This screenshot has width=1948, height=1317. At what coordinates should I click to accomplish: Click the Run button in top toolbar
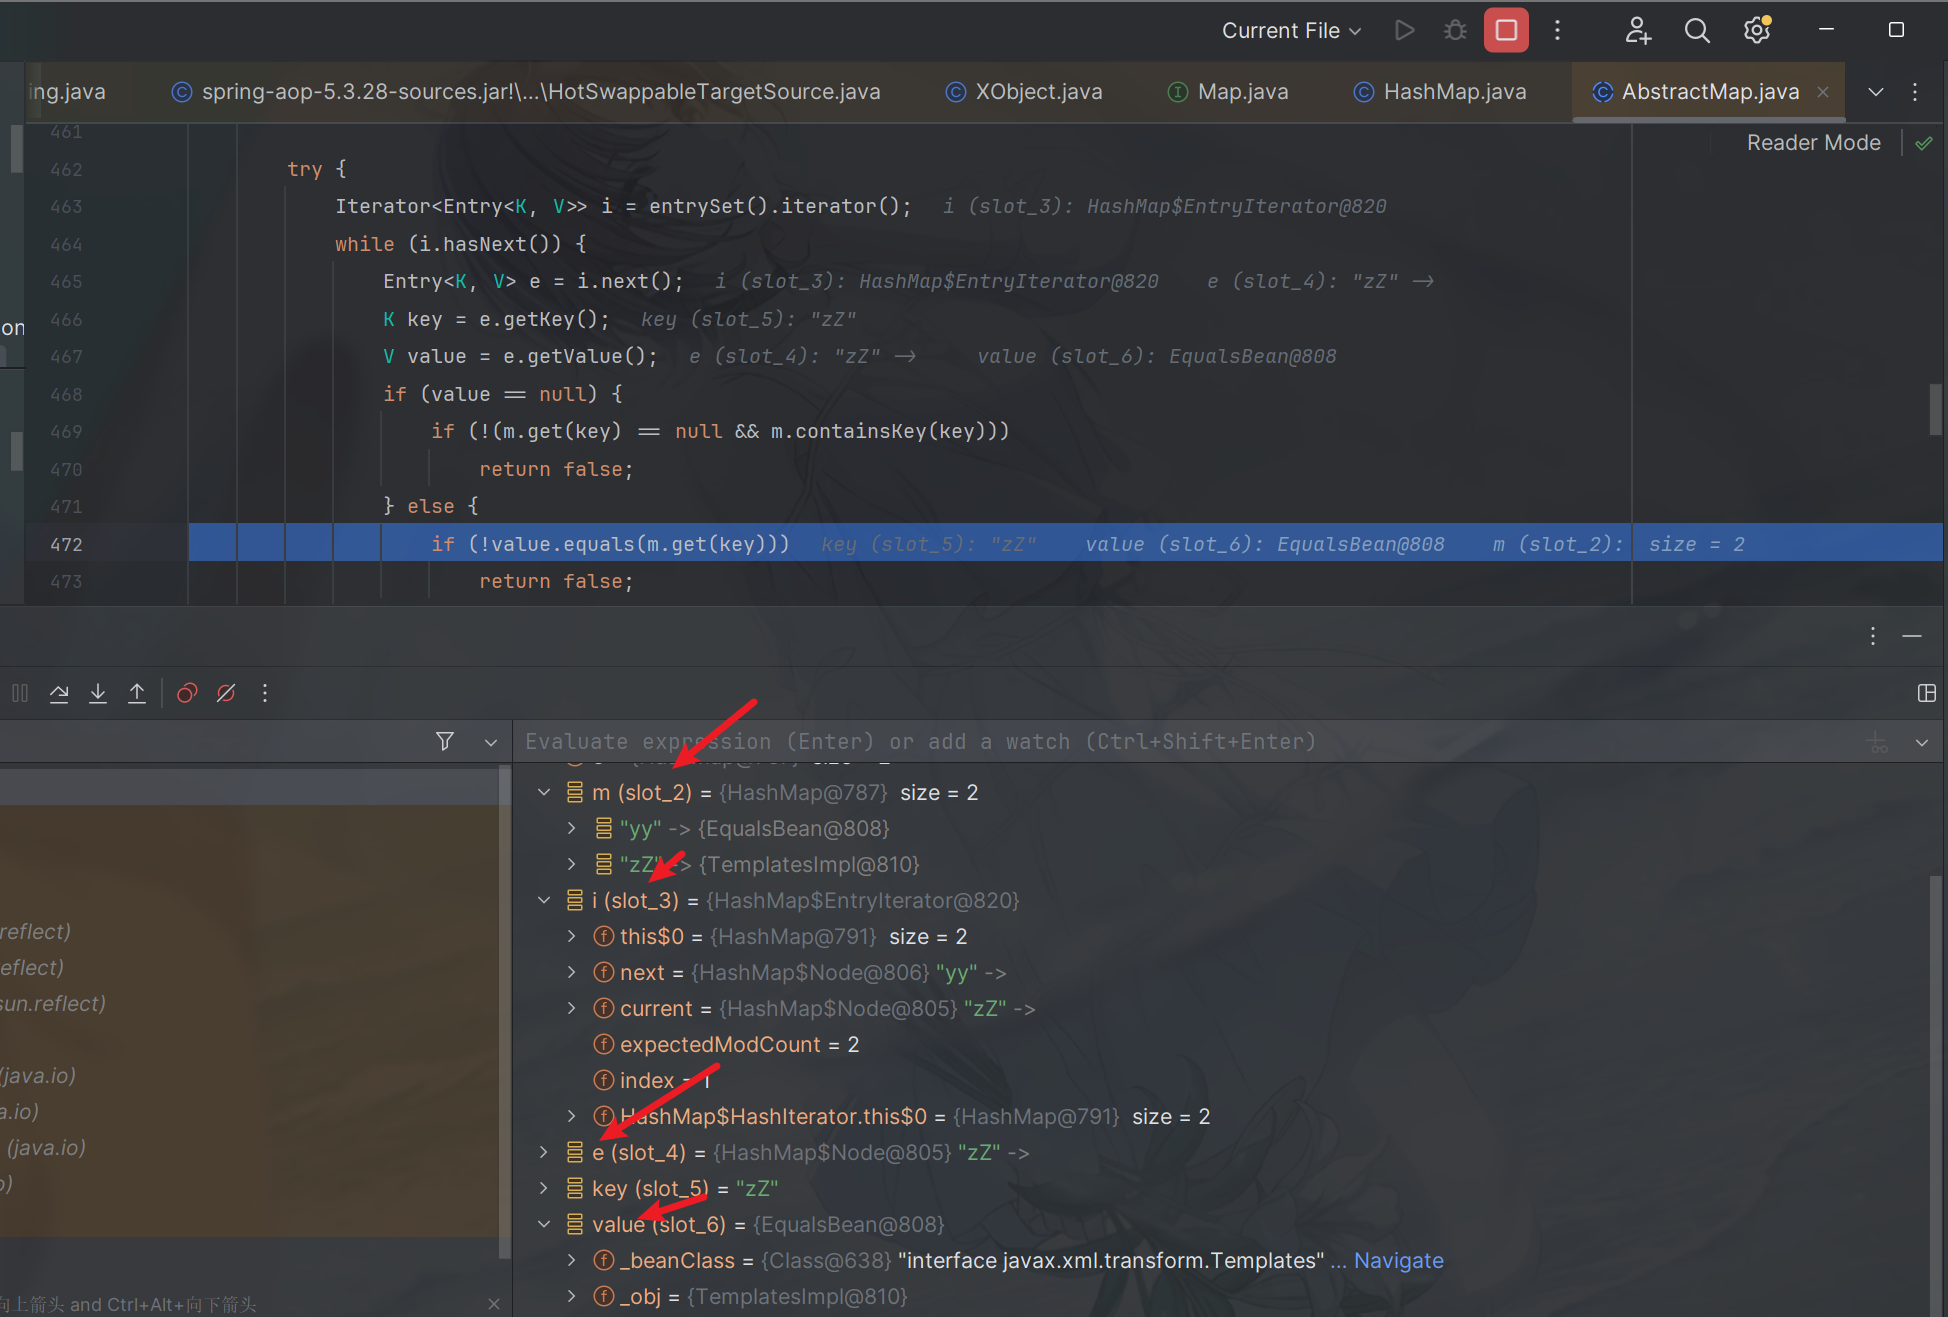tap(1404, 30)
